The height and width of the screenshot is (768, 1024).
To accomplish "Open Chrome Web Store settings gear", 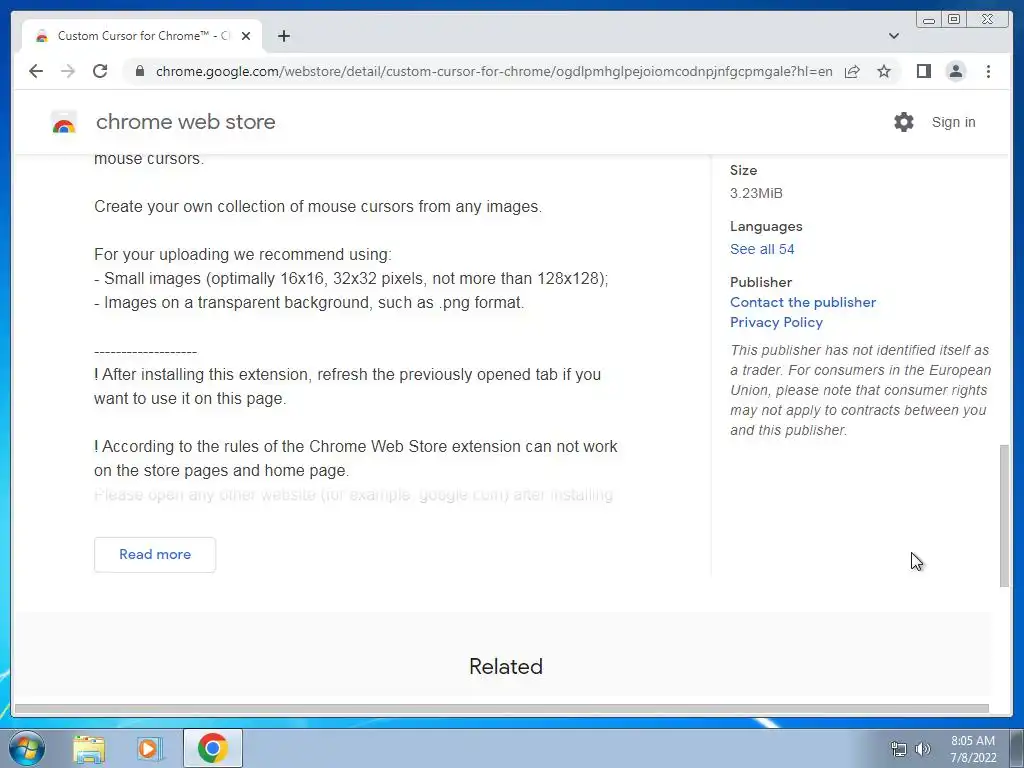I will (904, 122).
